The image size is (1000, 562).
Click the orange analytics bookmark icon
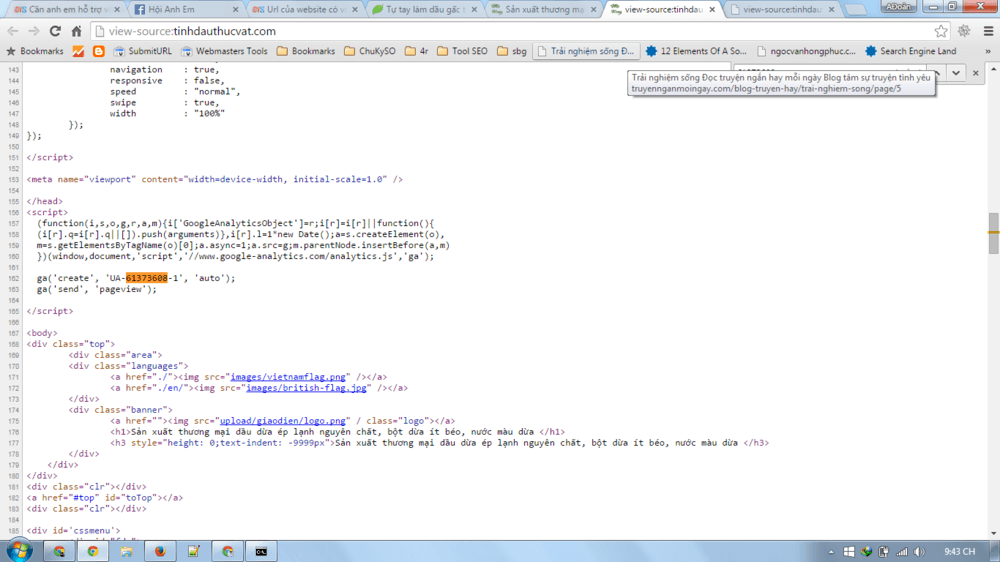(x=78, y=51)
